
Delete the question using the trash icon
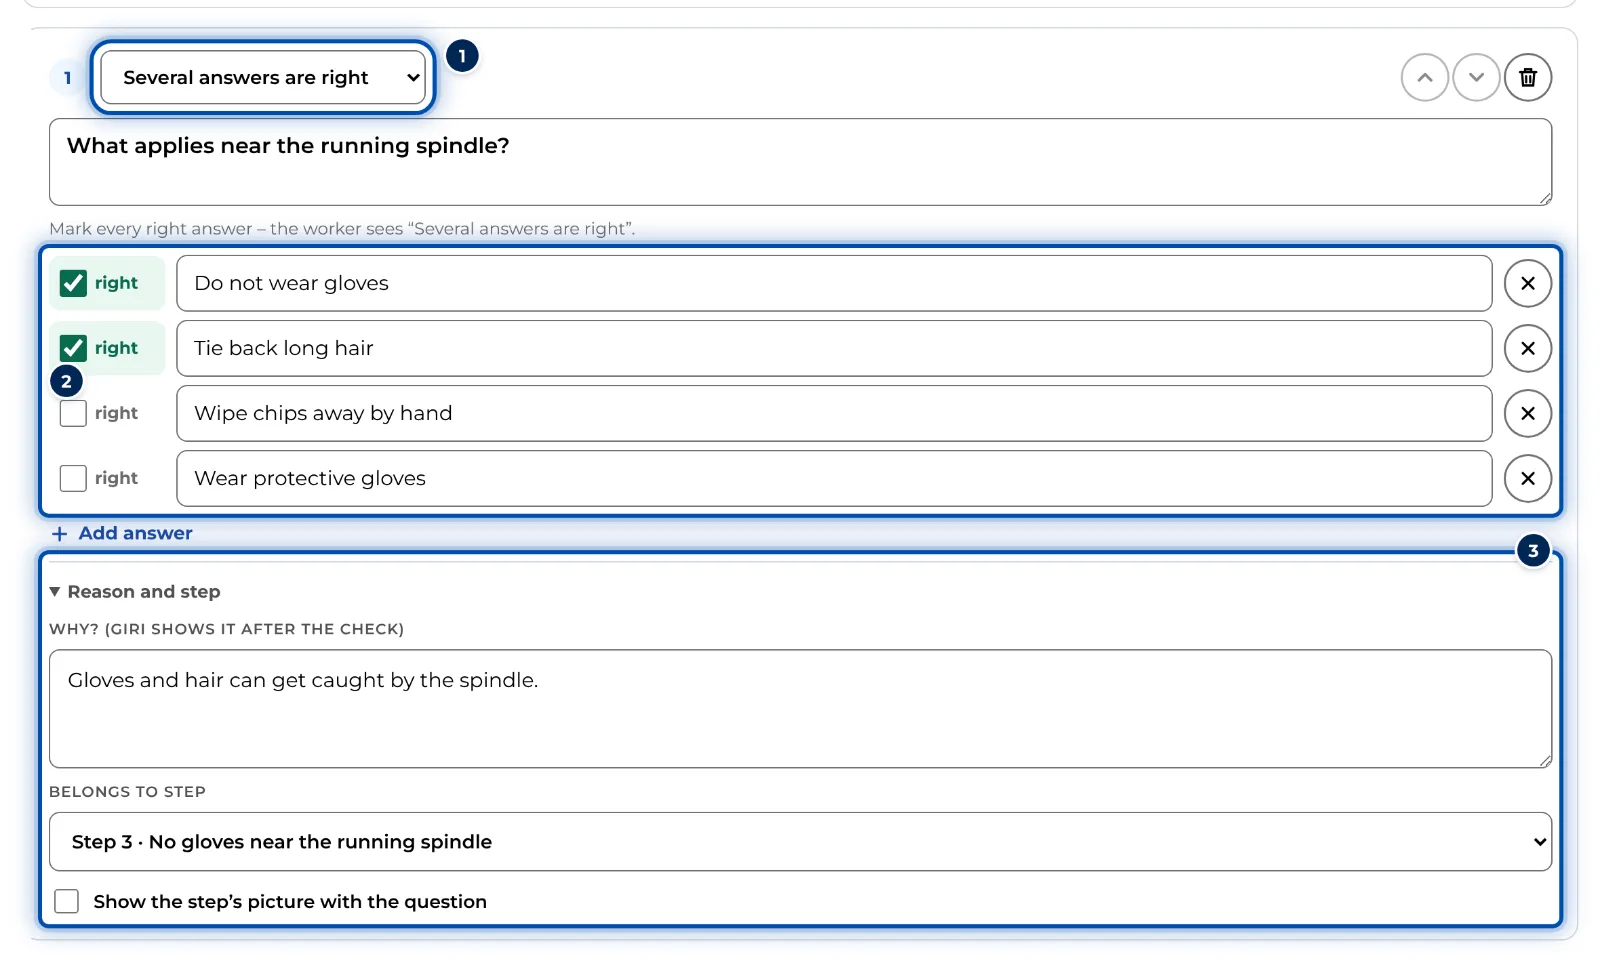coord(1528,77)
